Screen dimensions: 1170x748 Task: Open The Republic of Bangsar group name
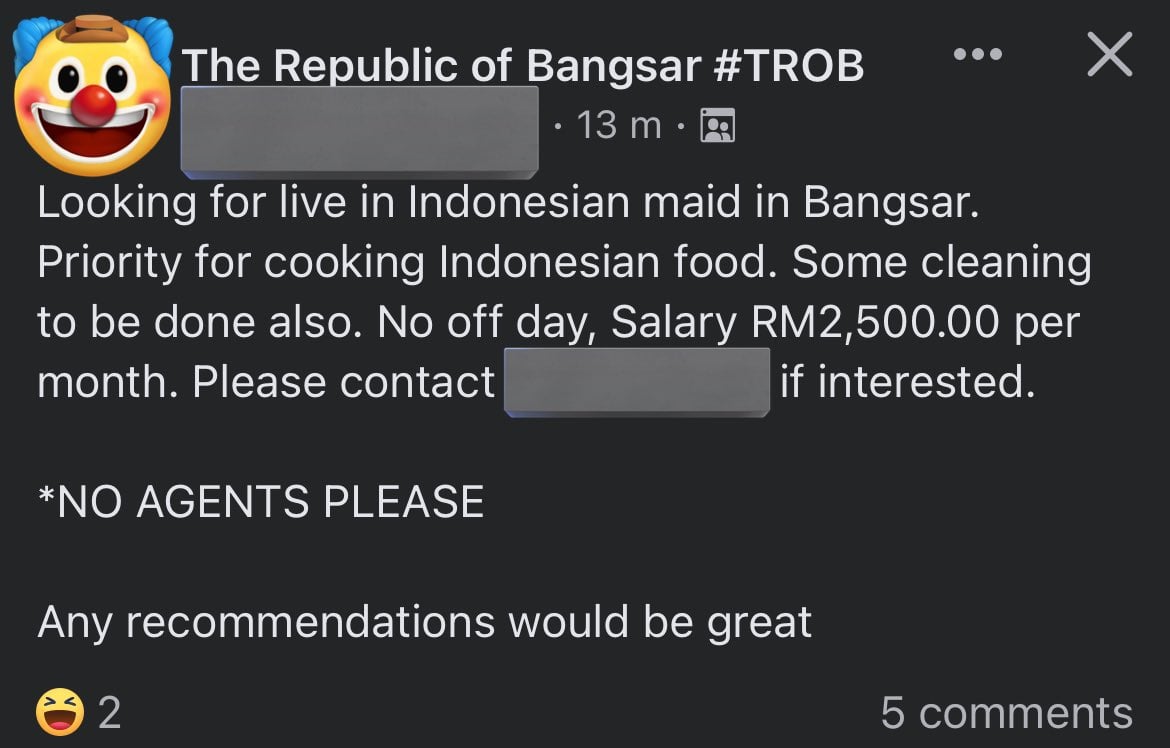(522, 66)
